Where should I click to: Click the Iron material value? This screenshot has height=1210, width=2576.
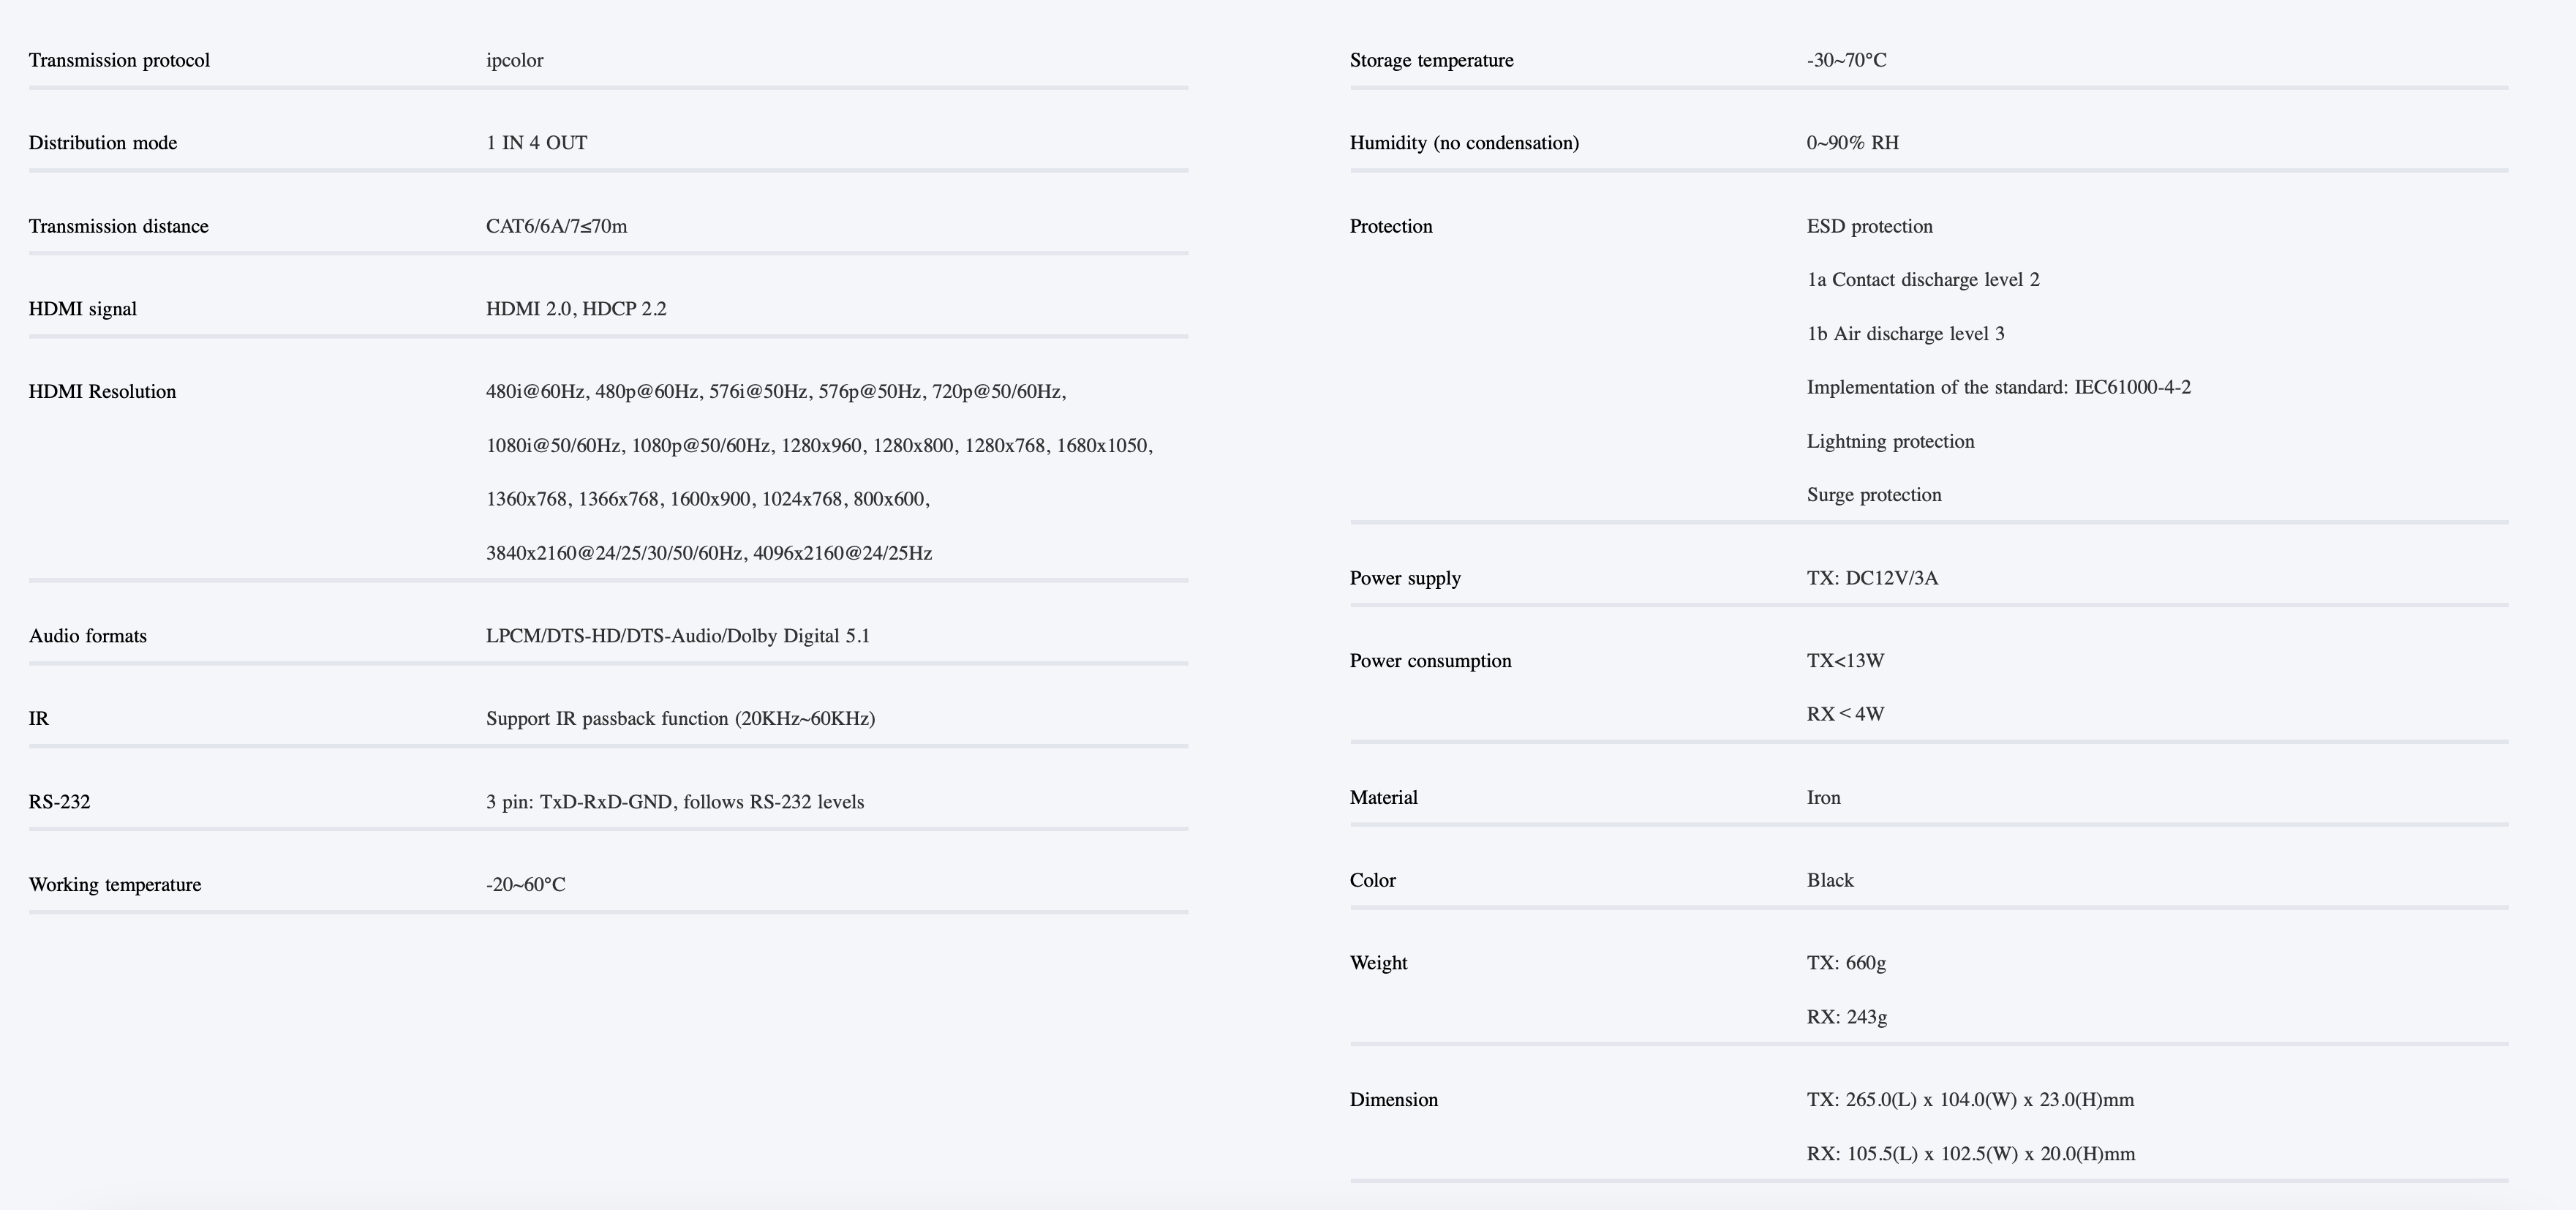[1824, 798]
